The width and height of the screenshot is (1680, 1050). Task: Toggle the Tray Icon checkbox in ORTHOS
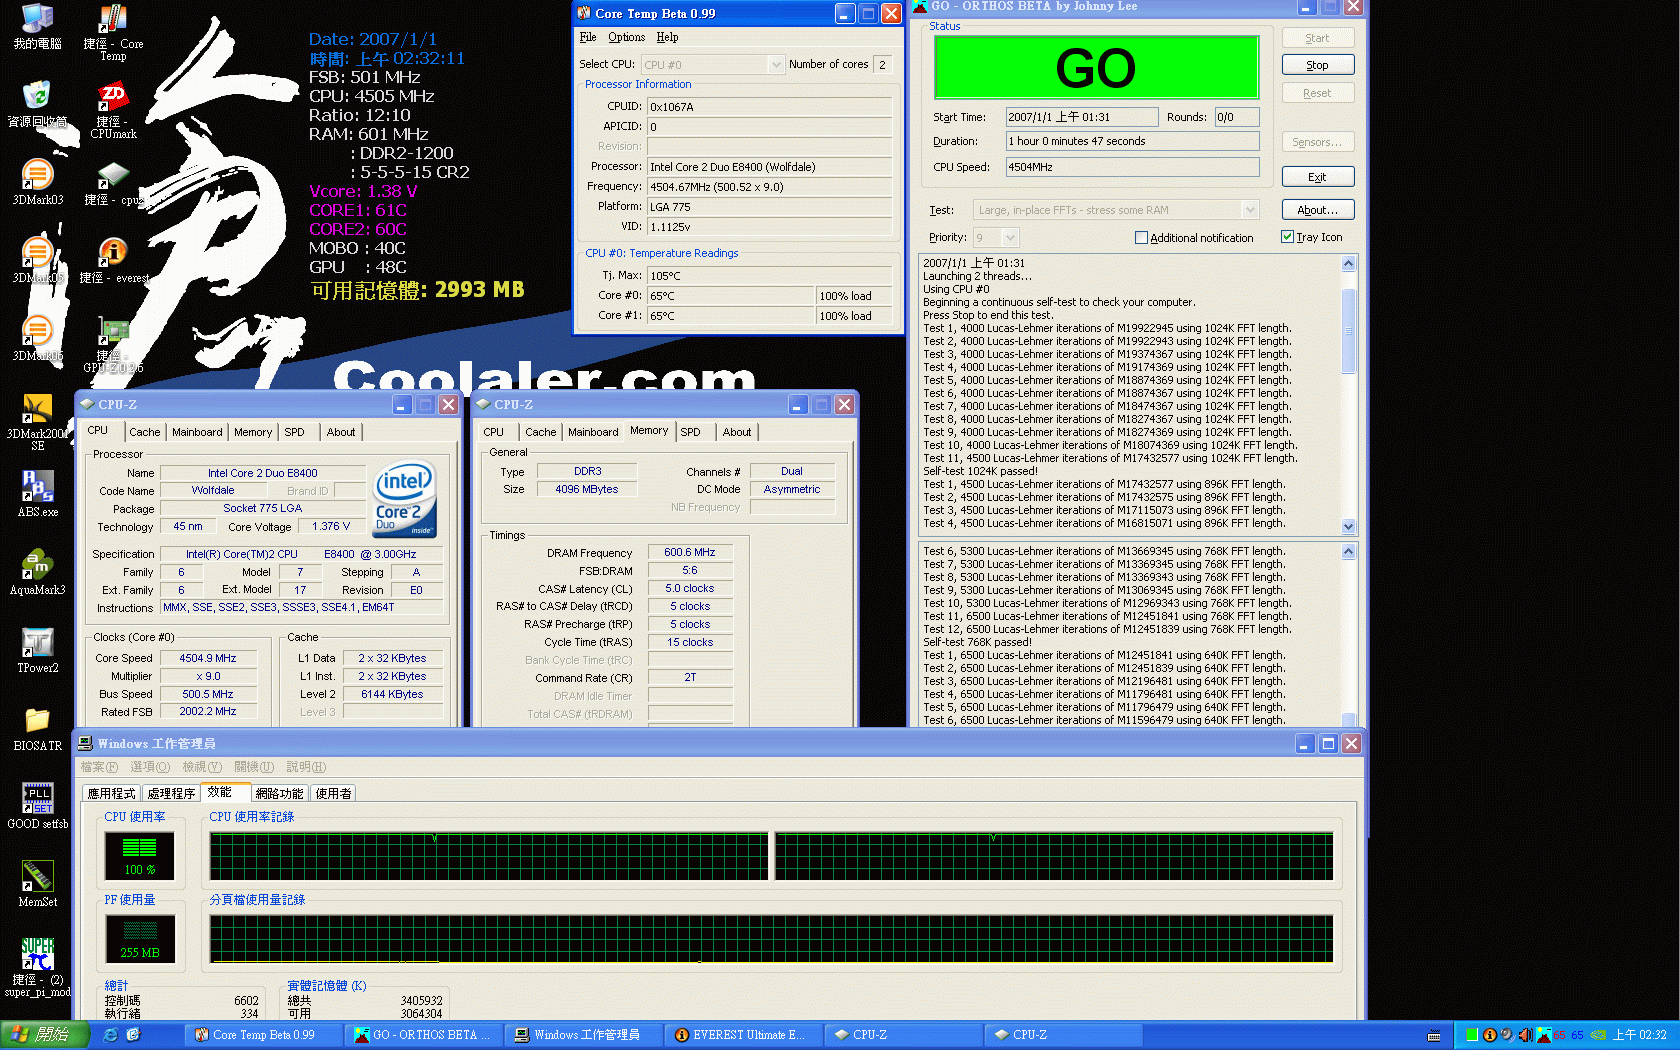(x=1287, y=237)
